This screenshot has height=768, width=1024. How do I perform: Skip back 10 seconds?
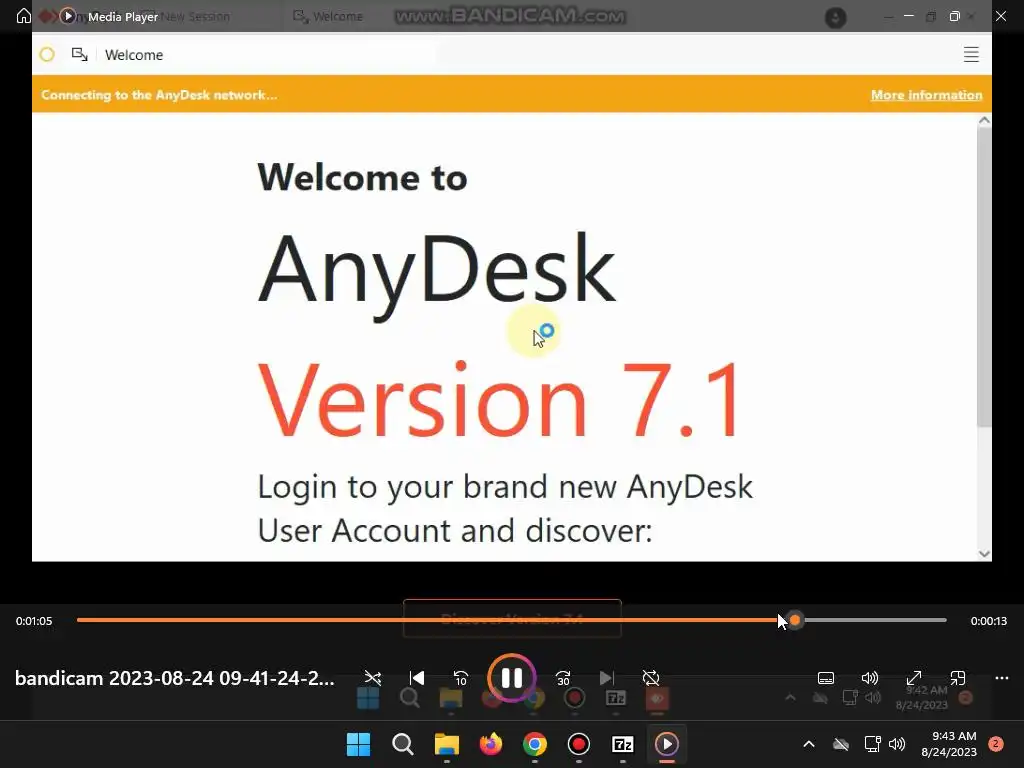pos(460,678)
